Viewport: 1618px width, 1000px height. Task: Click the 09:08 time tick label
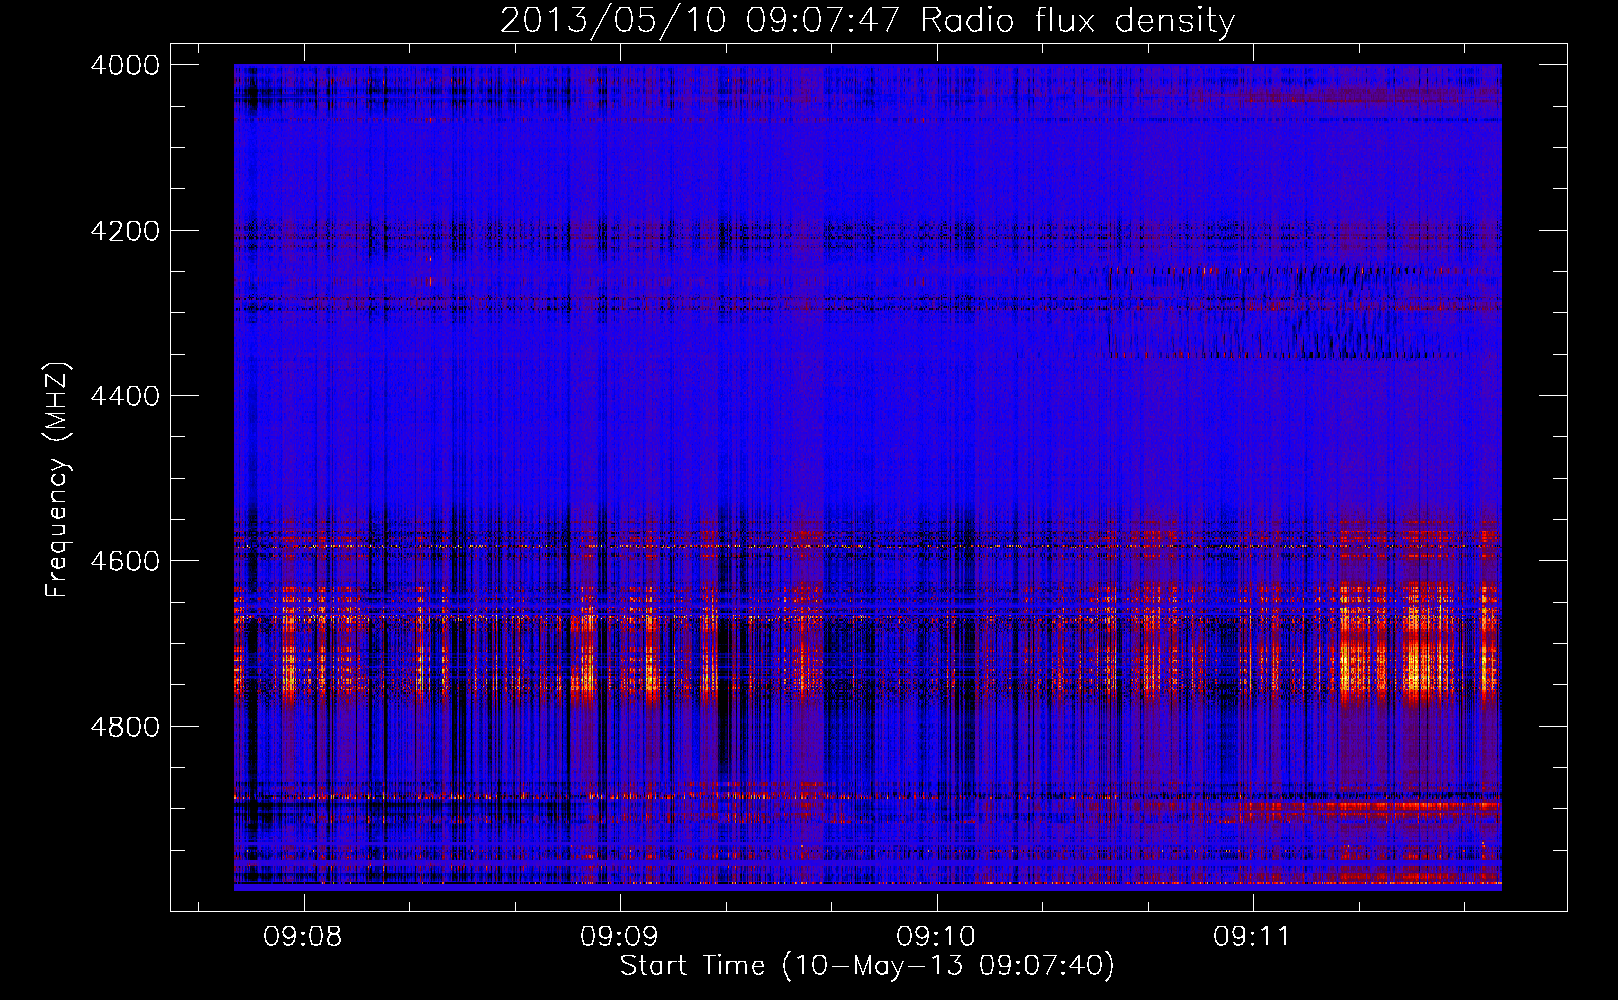(x=302, y=936)
